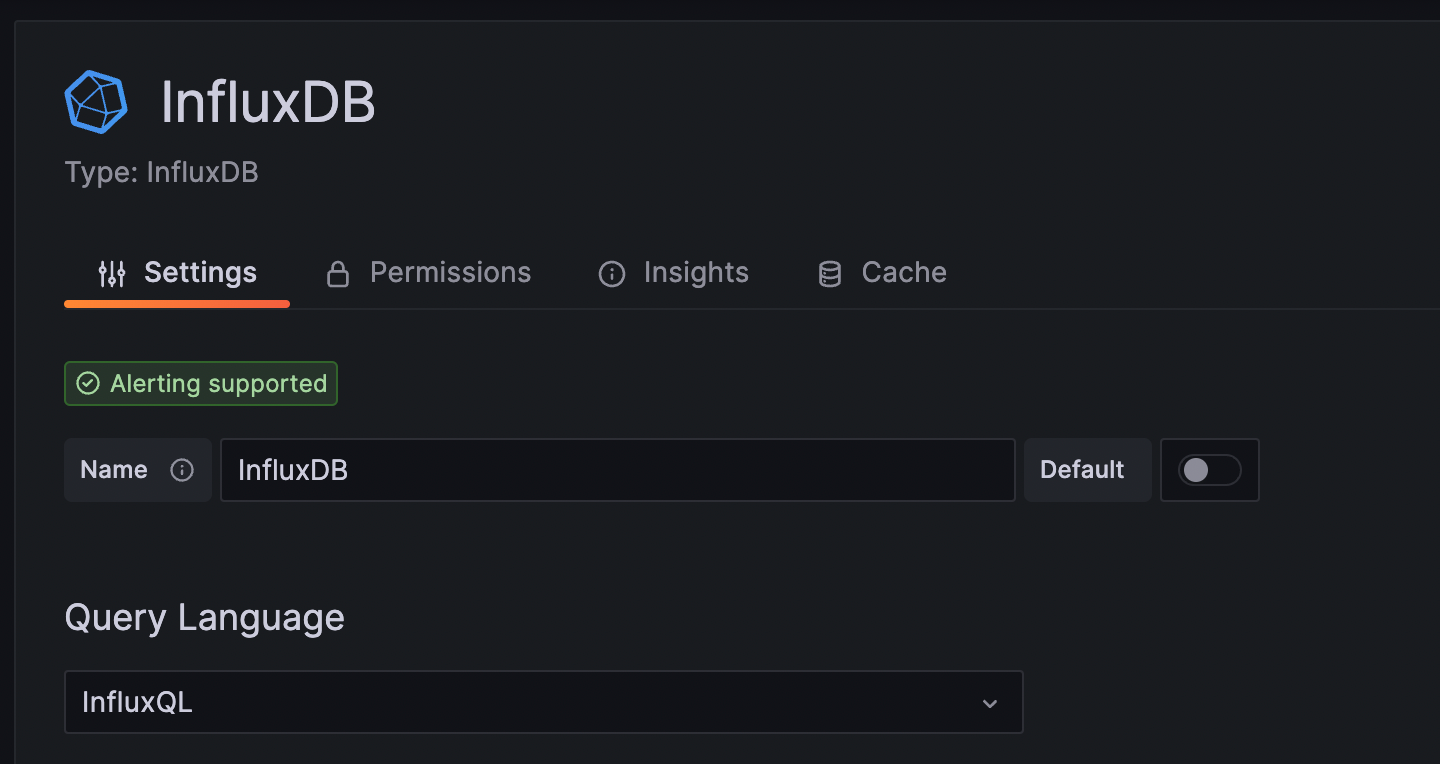Click the chevron on the InfluxQL selector
Image resolution: width=1440 pixels, height=764 pixels.
990,703
